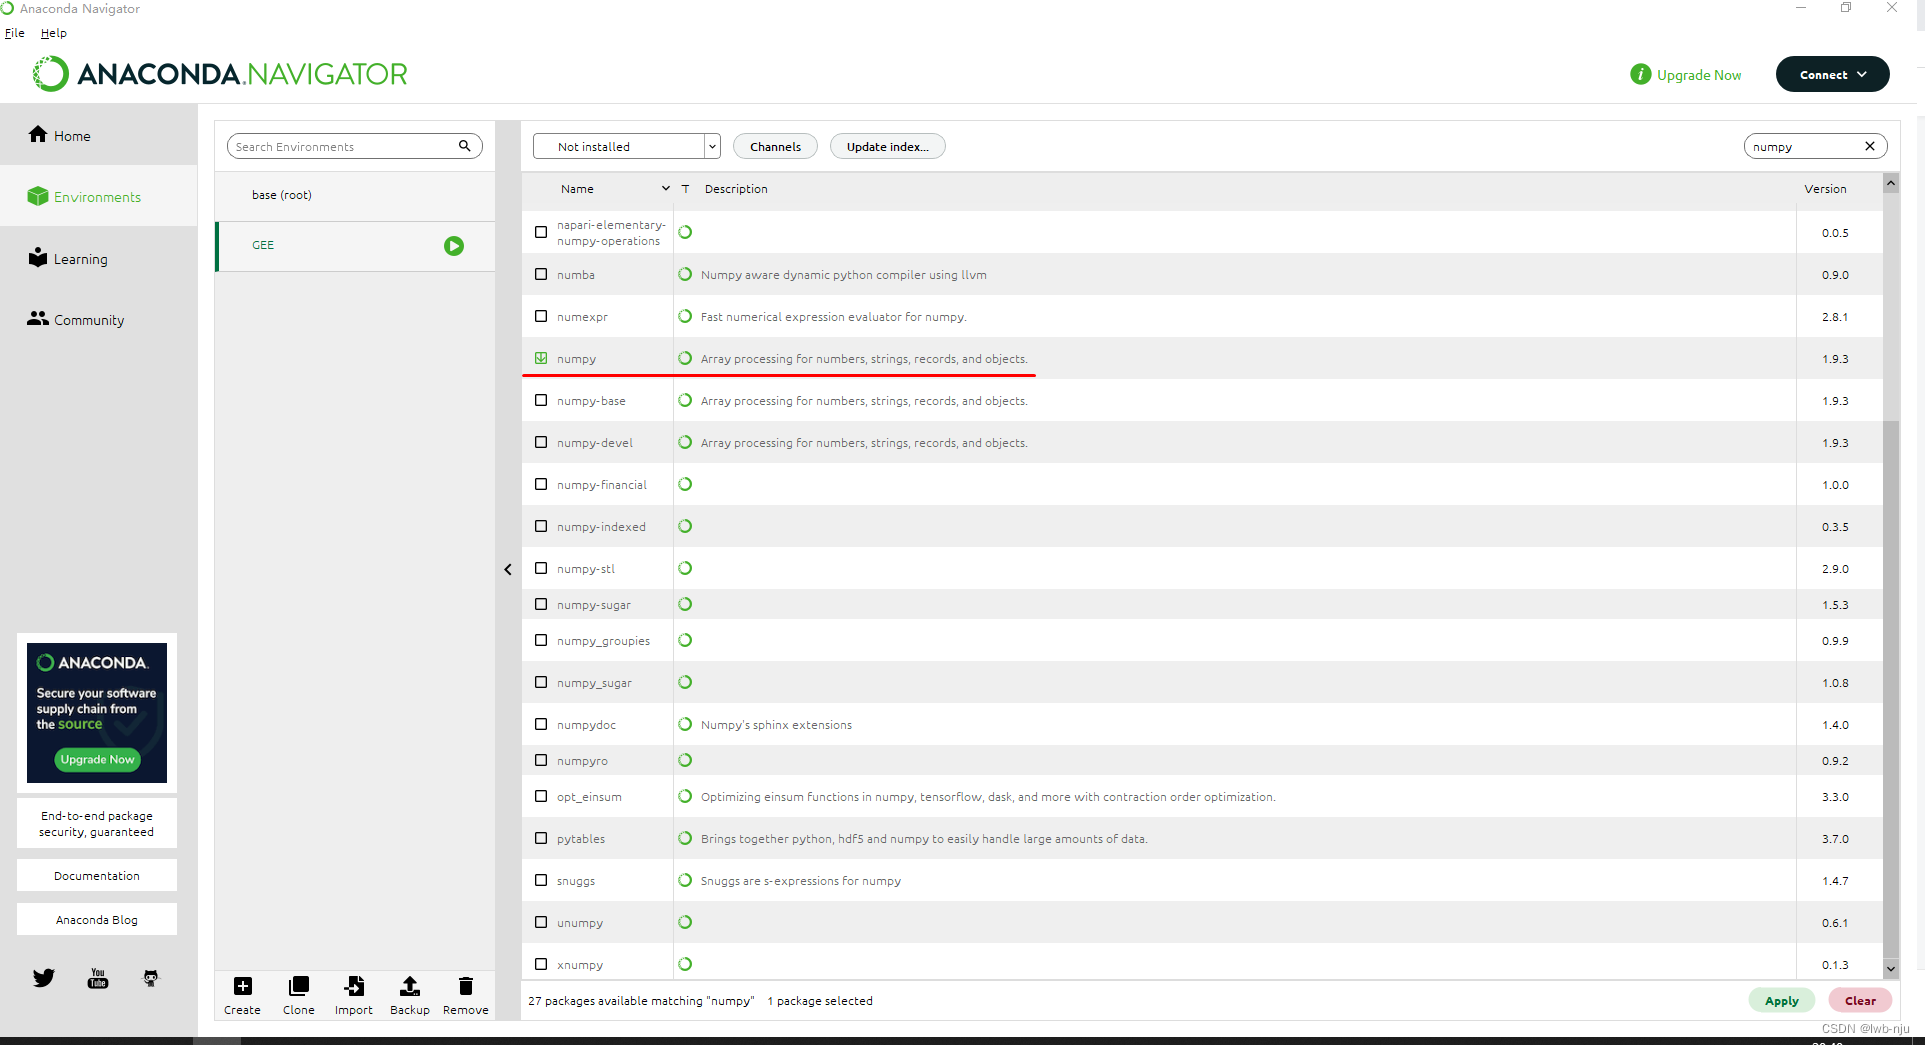Expand the Connect dropdown

1832,74
